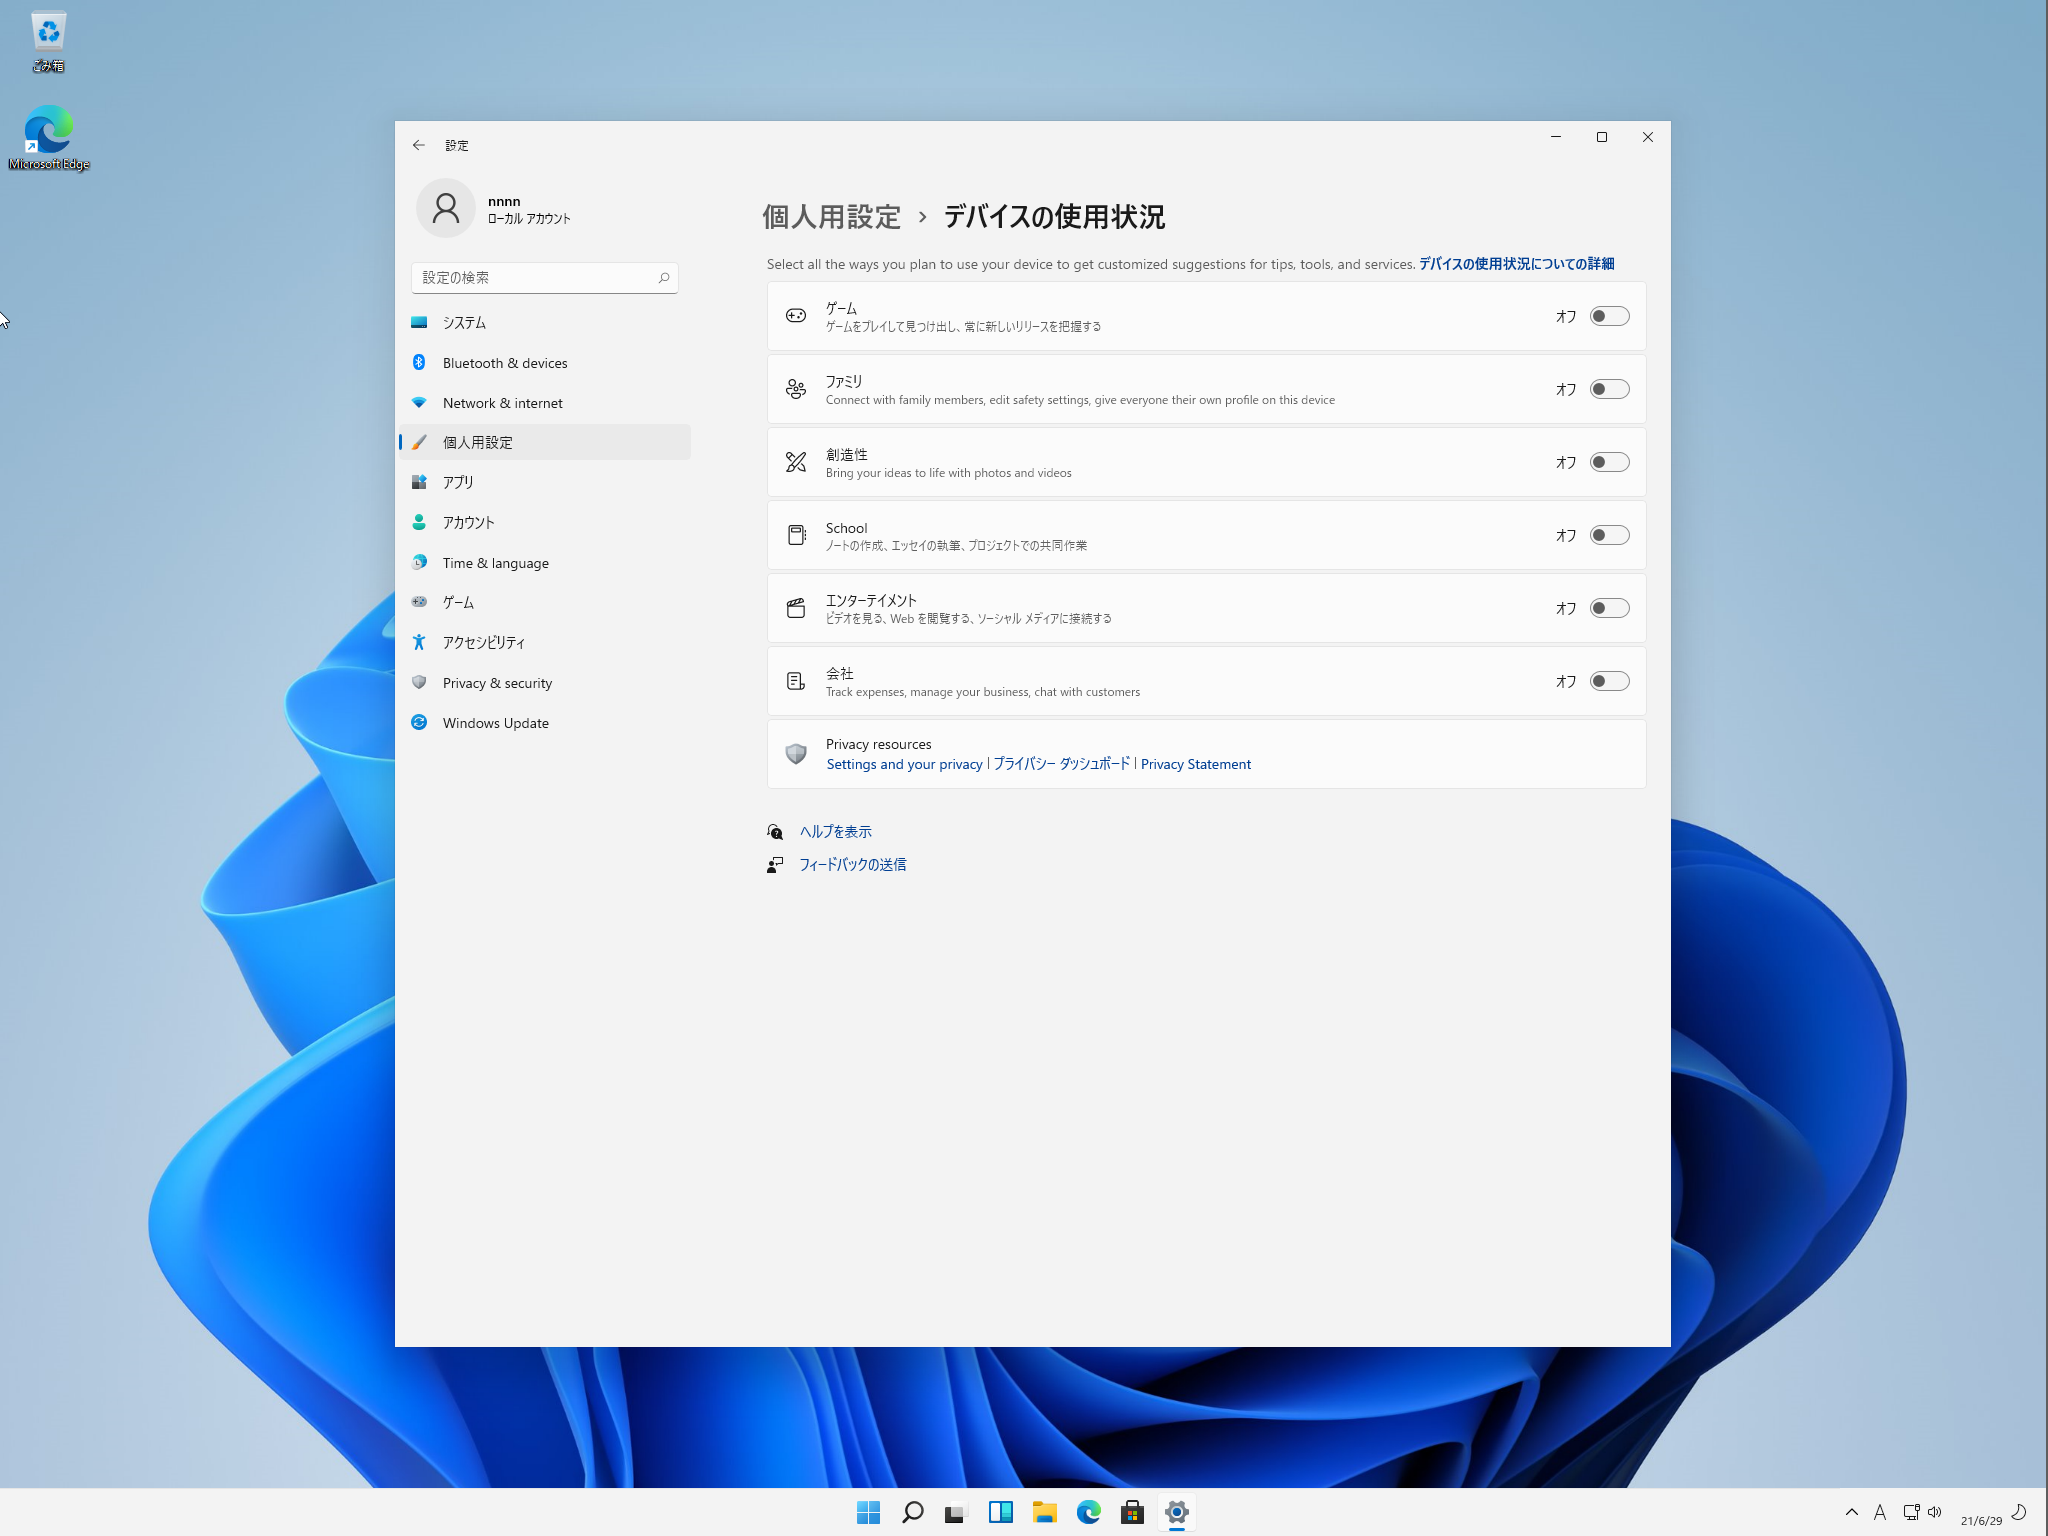Viewport: 2048px width, 1536px height.
Task: Click the Privacy resources shield icon
Action: 796,754
